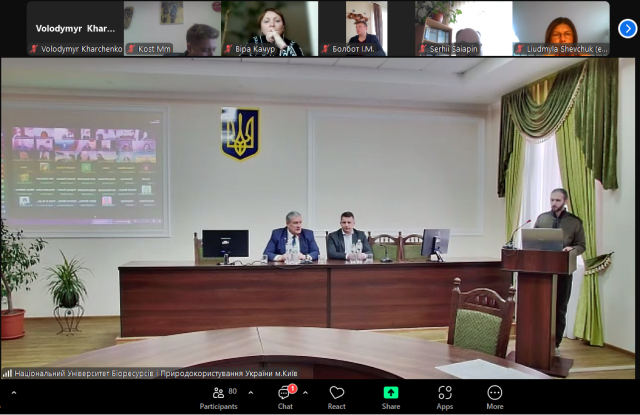Click the main speaker name label Національний Університет
The height and width of the screenshot is (415, 640).
tap(156, 373)
